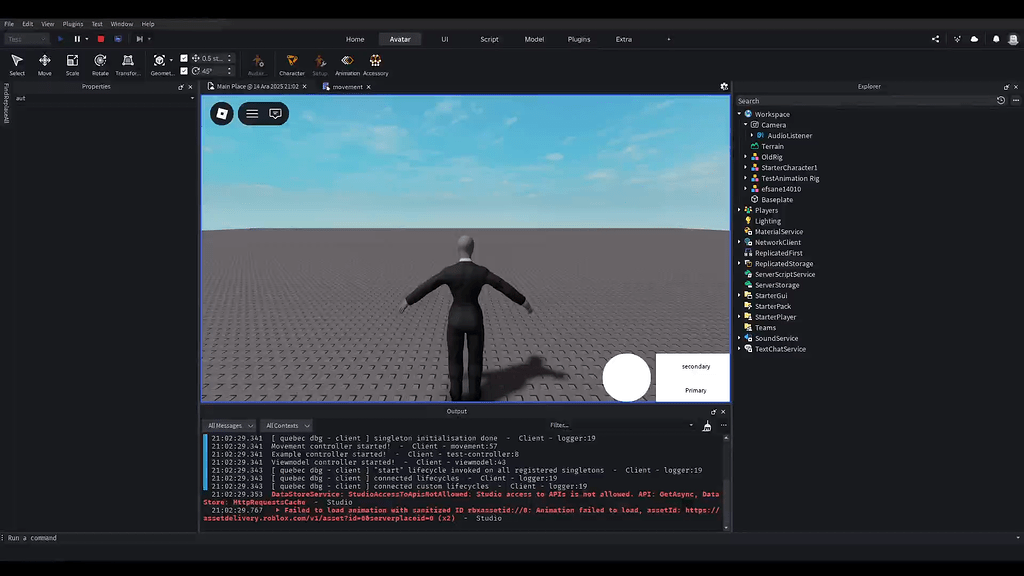The width and height of the screenshot is (1024, 576).
Task: Collapse the Workspace tree item
Action: 737,114
